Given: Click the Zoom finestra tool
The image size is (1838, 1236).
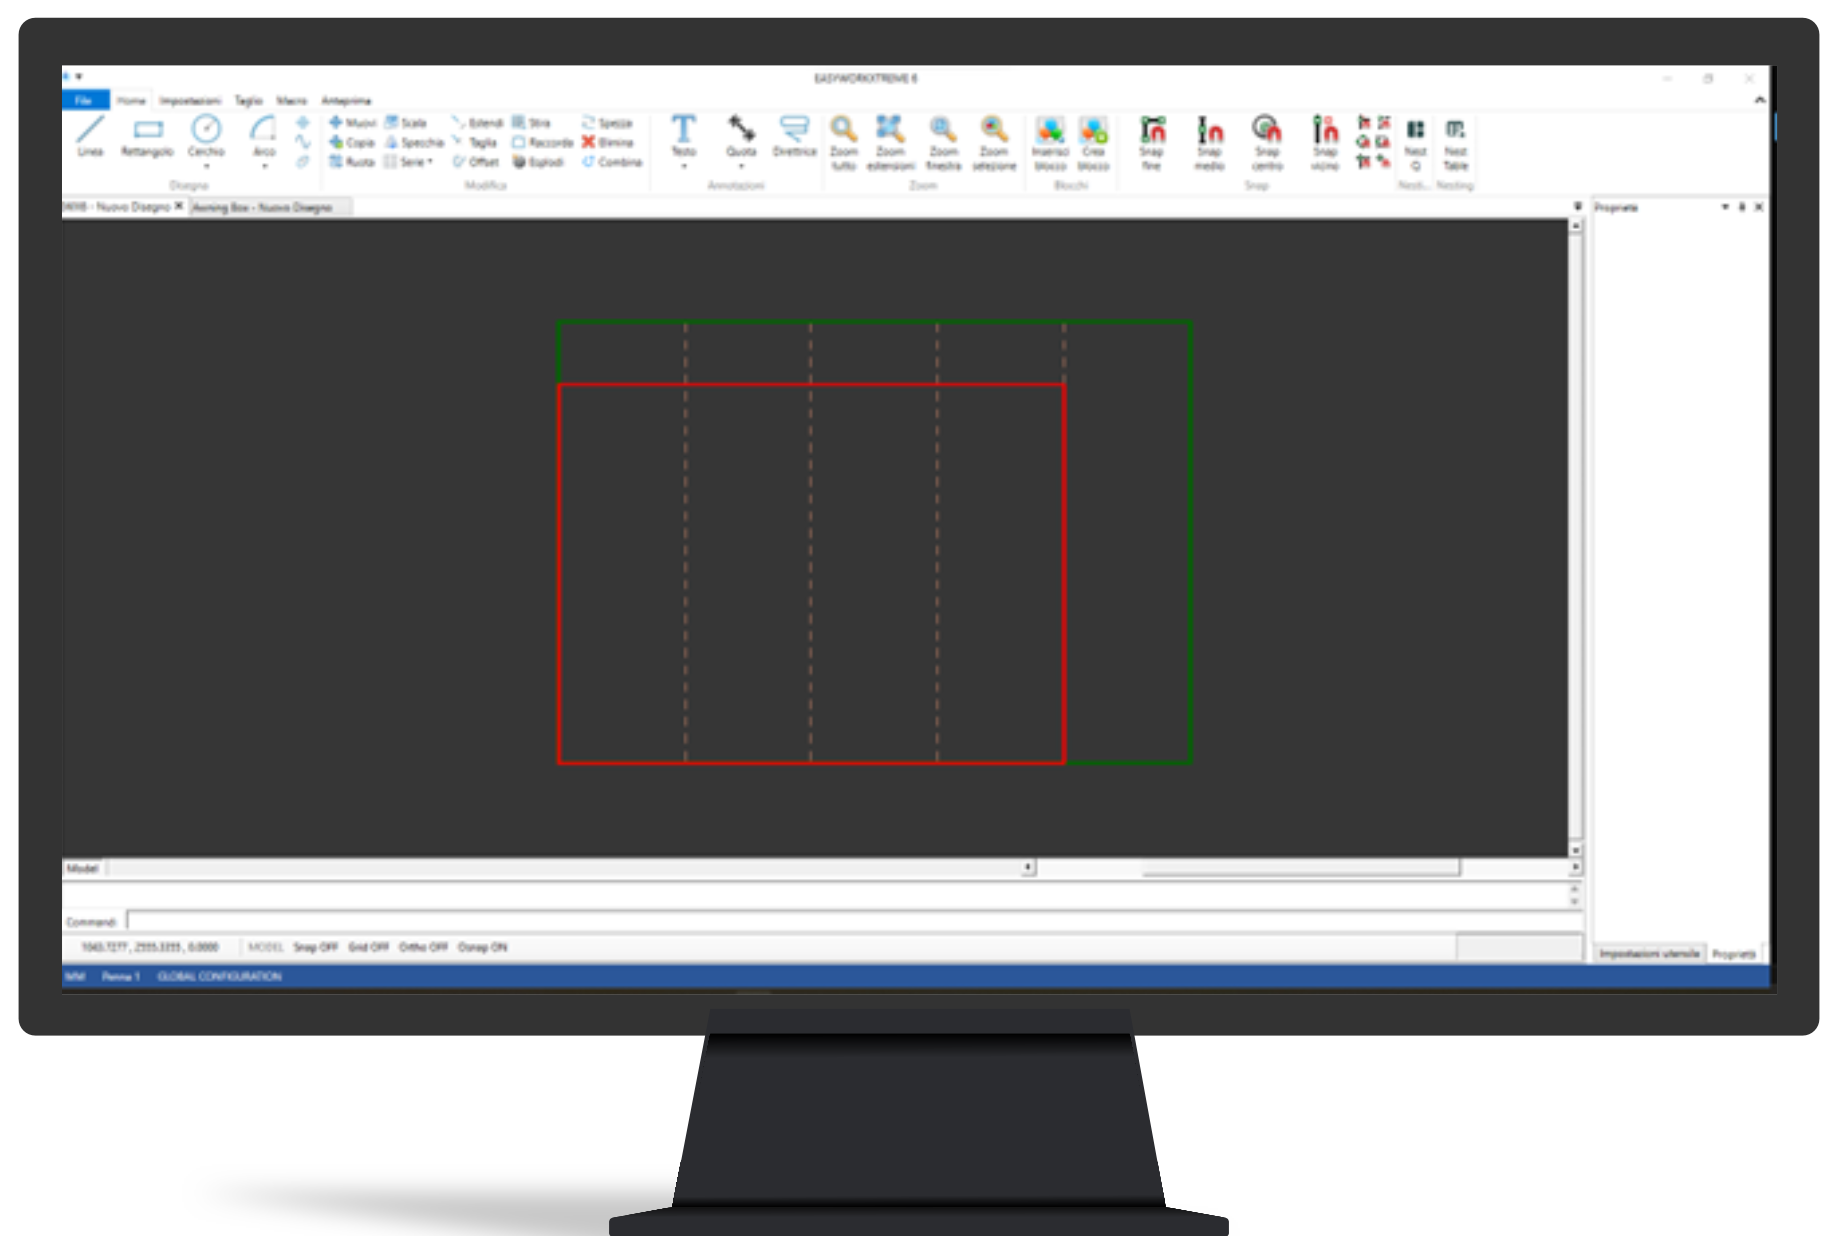Looking at the screenshot, I should [941, 137].
